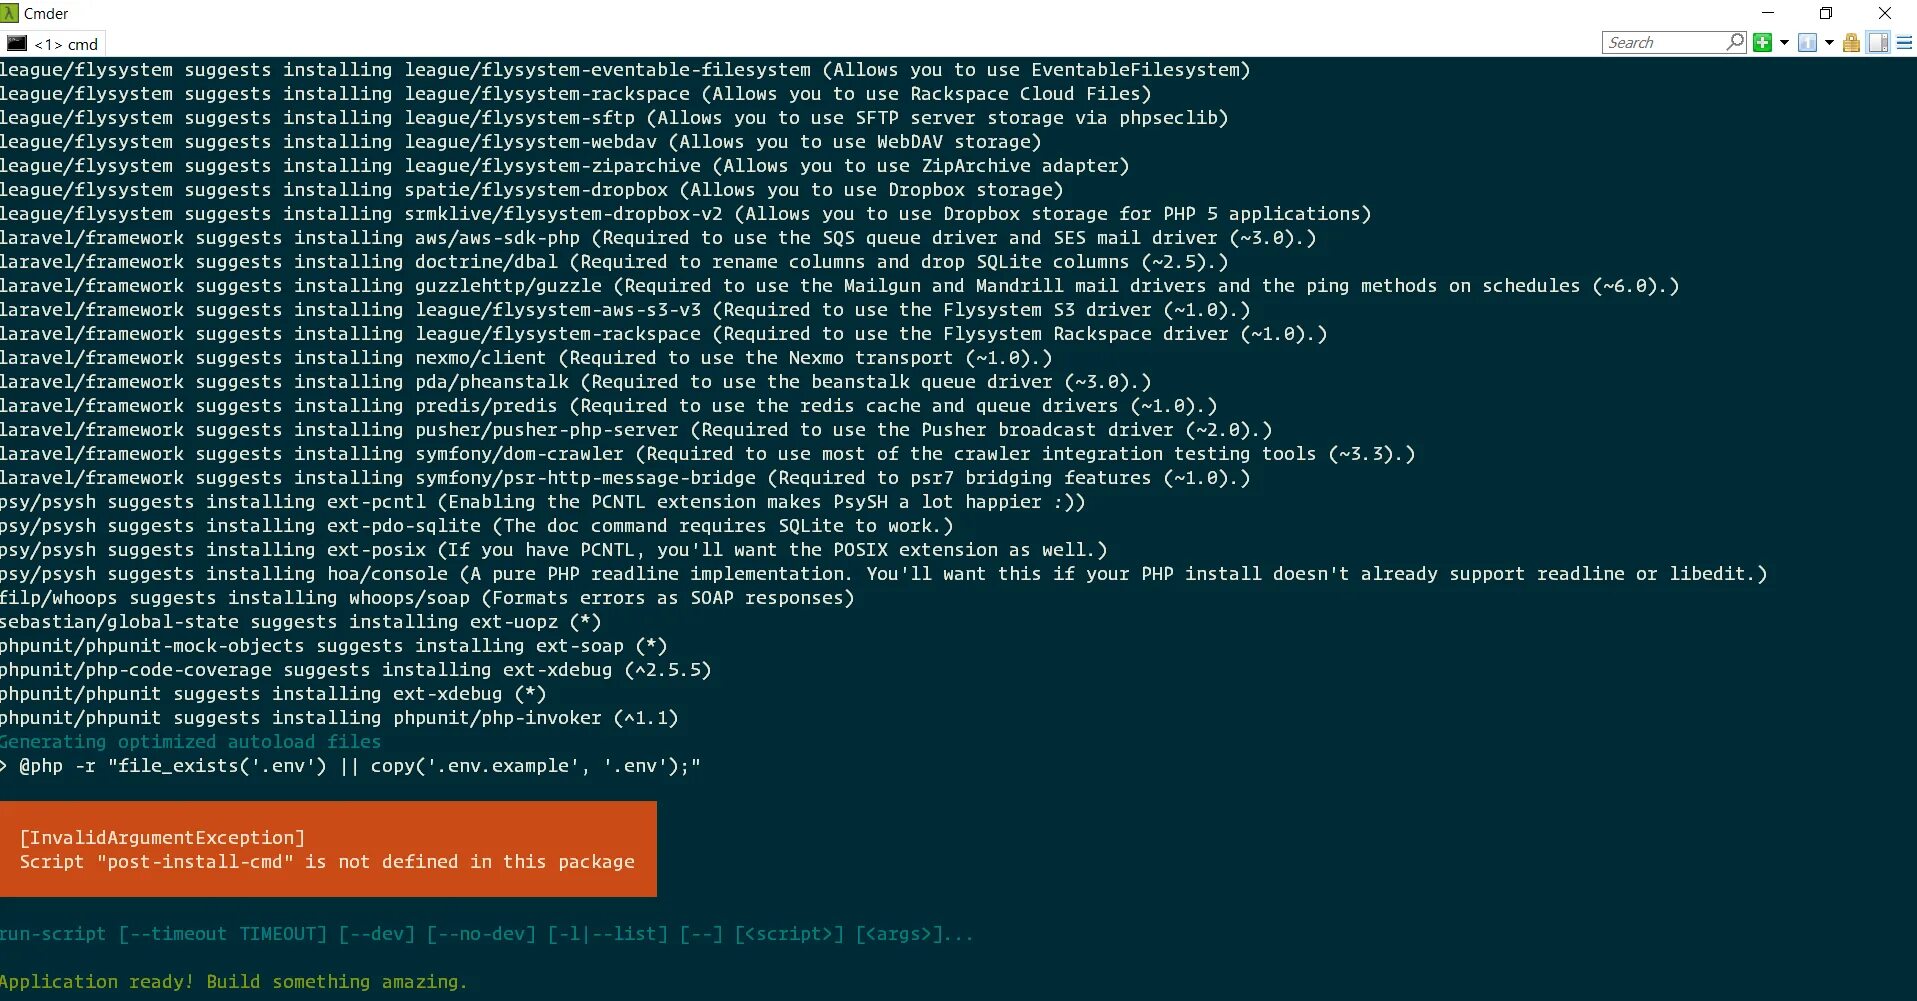The width and height of the screenshot is (1917, 1001).
Task: Close the Cmder window
Action: [1885, 13]
